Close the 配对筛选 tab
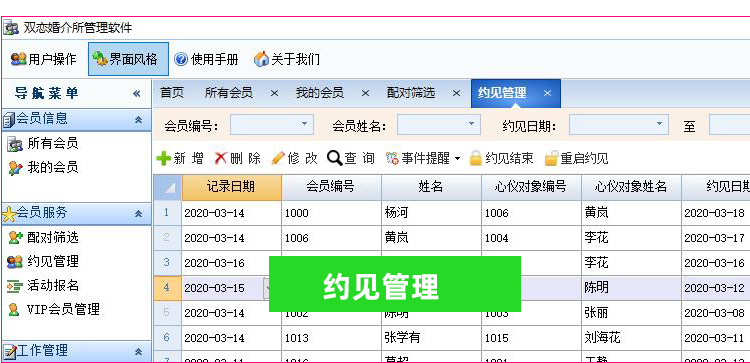The height and width of the screenshot is (363, 750). (456, 93)
